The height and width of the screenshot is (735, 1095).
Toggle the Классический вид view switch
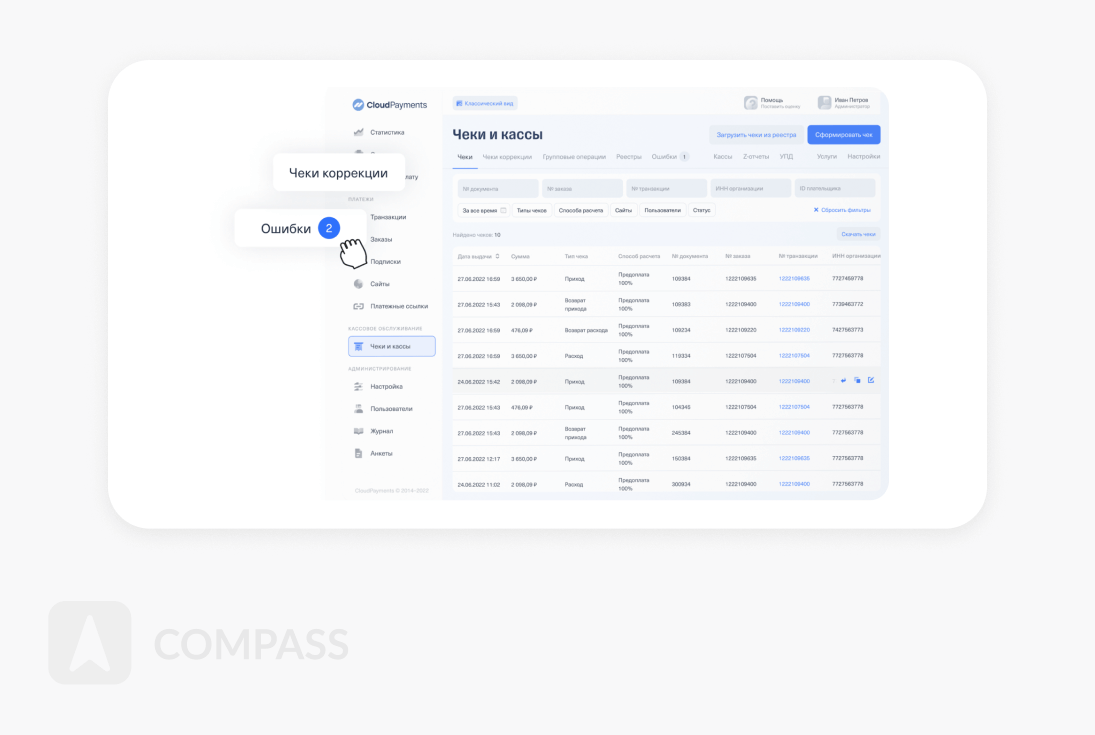pos(485,103)
